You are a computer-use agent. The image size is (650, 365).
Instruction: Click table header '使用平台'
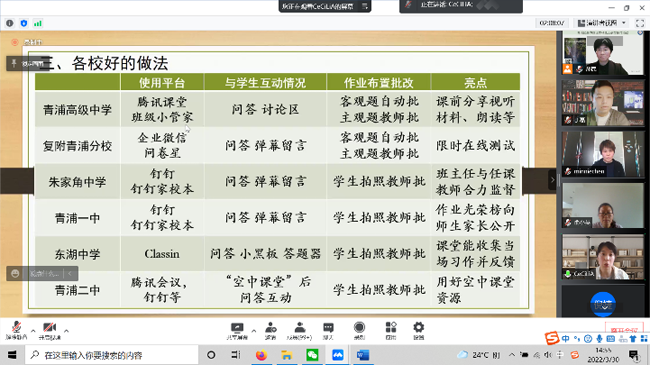click(162, 83)
